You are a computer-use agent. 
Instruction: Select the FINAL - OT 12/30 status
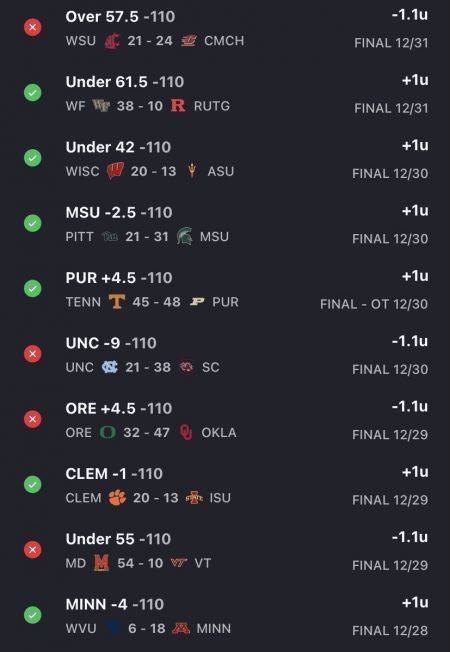(374, 304)
